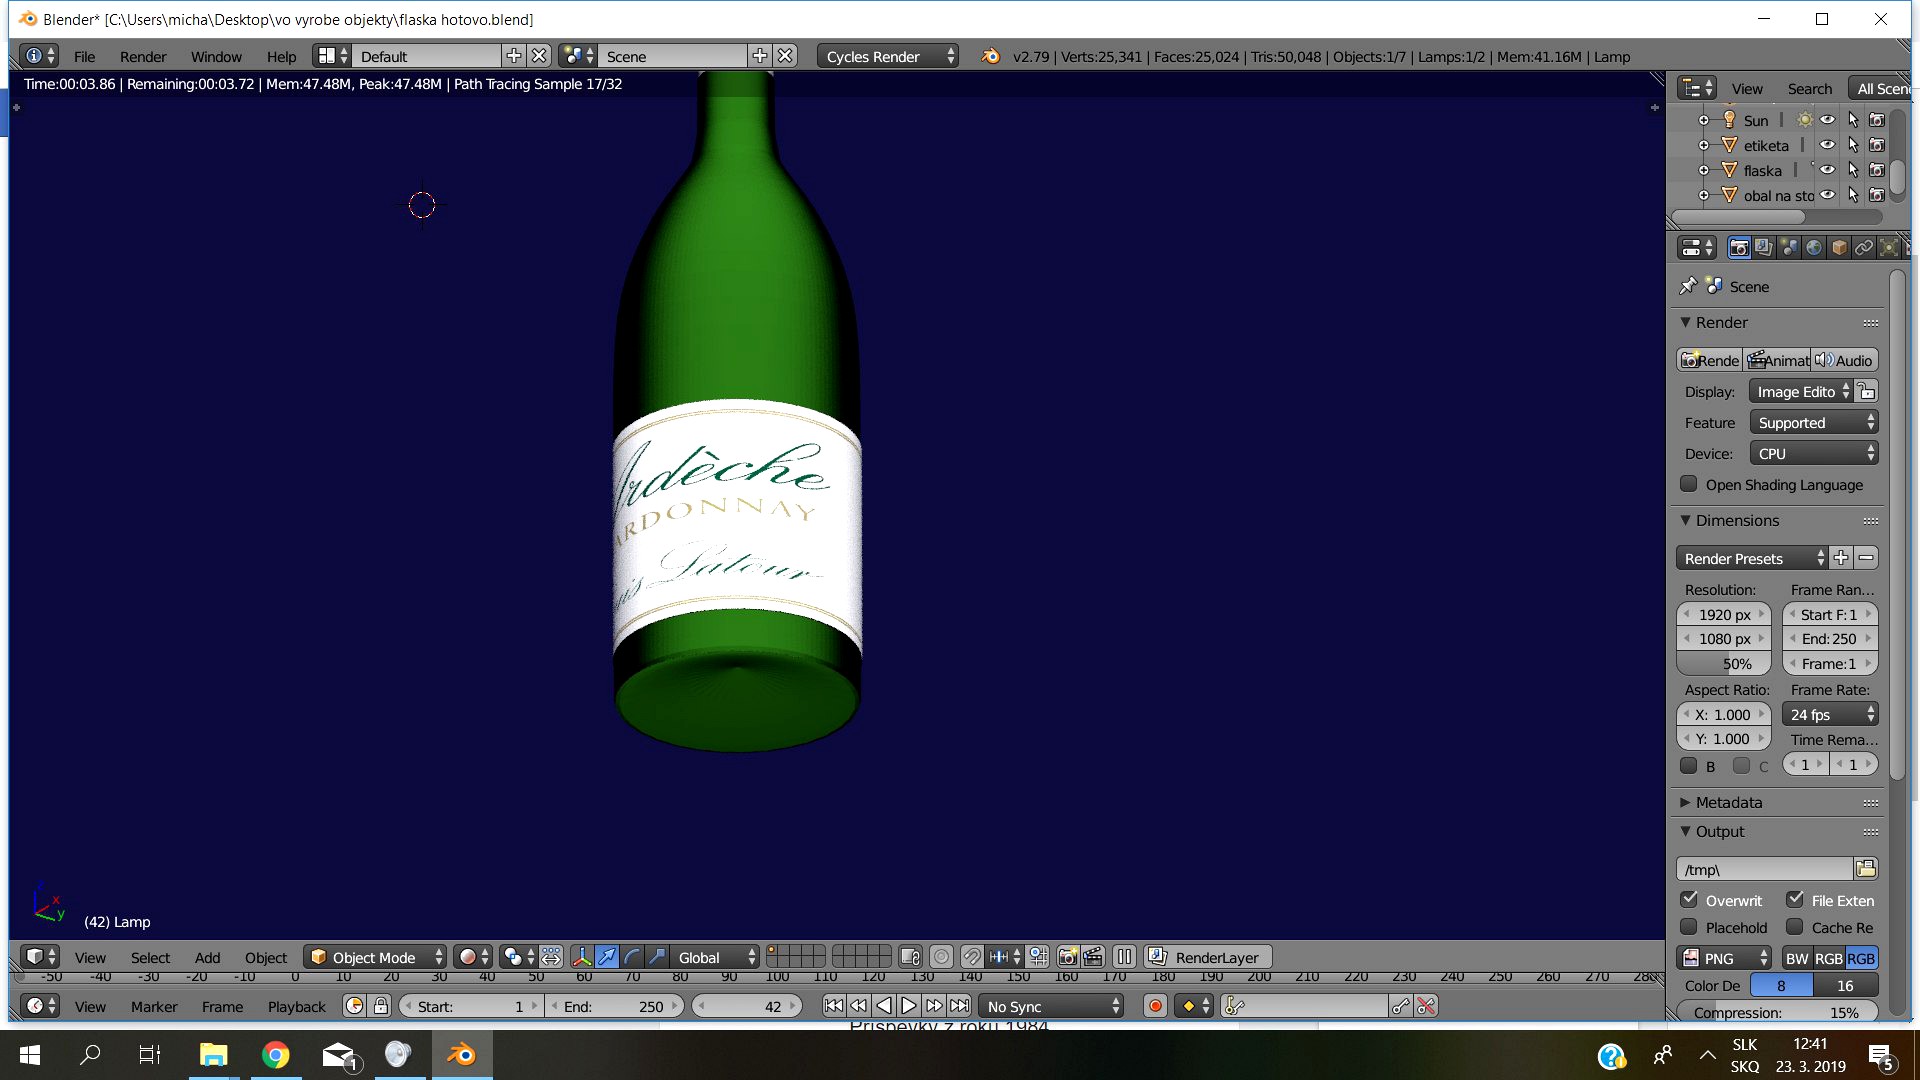Select the scale manipulator icon
The height and width of the screenshot is (1080, 1920).
click(657, 957)
